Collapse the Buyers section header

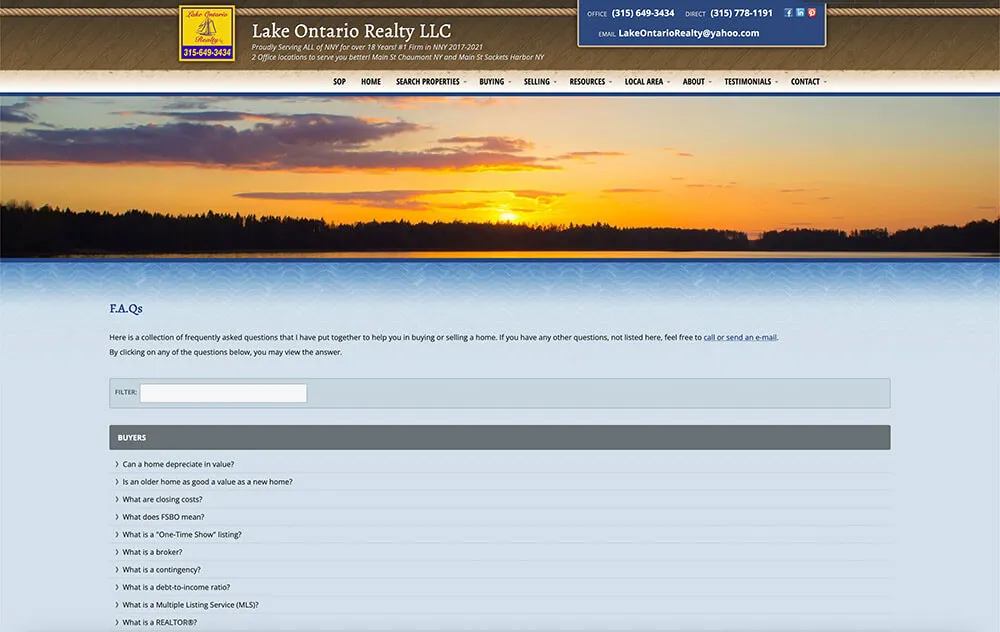click(x=499, y=438)
